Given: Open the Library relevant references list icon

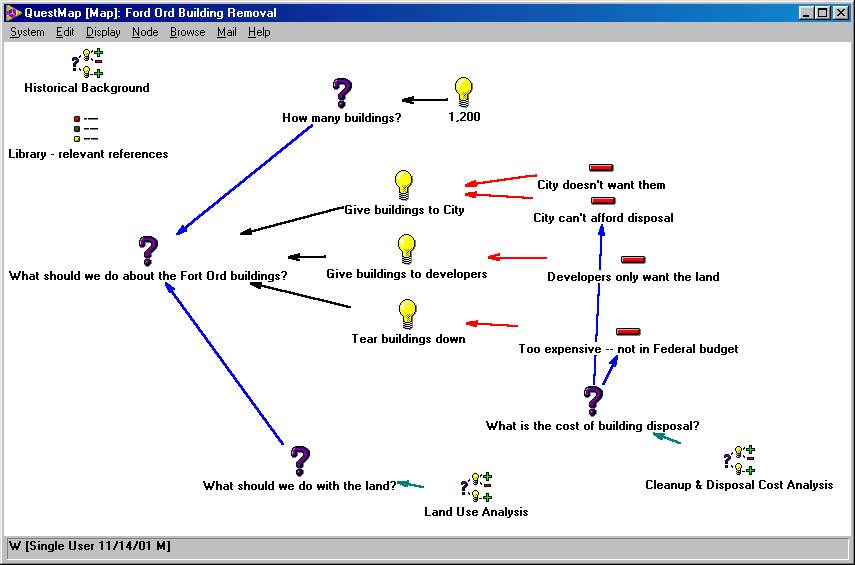Looking at the screenshot, I should click(x=86, y=129).
